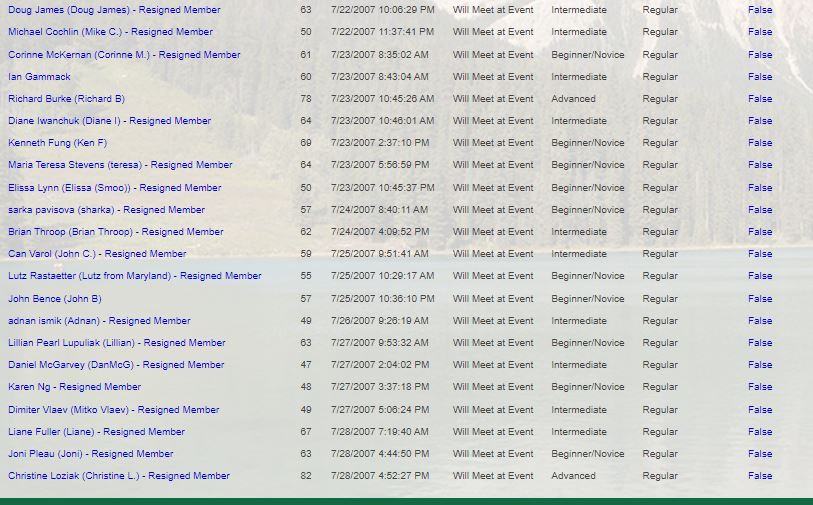Open Corinne McKernan's profile link
The image size is (813, 505).
coord(124,55)
